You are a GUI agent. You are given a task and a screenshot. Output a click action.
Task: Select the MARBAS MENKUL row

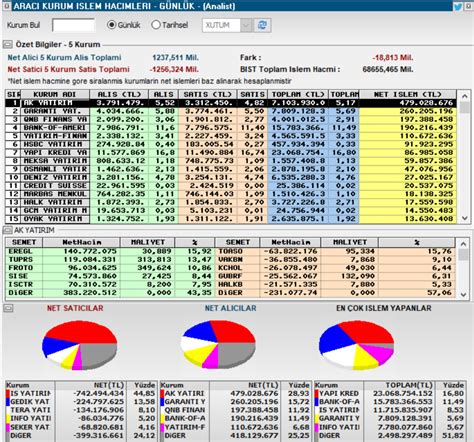pyautogui.click(x=231, y=194)
